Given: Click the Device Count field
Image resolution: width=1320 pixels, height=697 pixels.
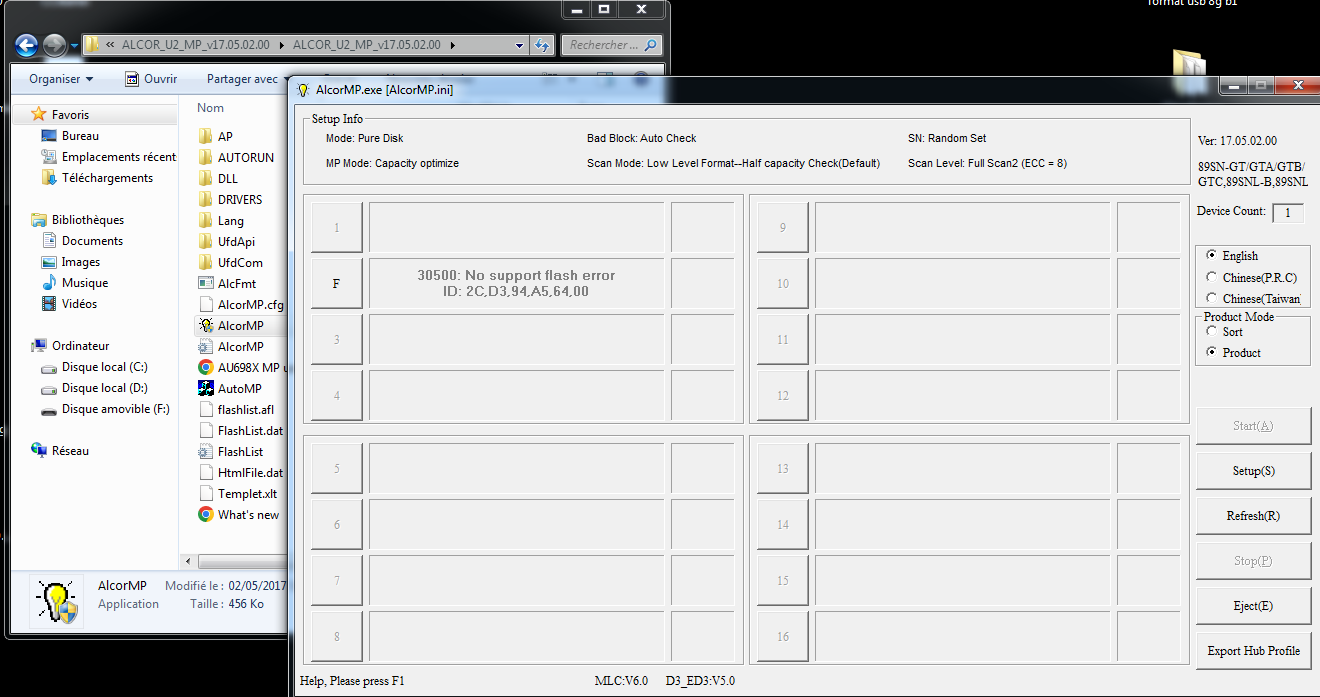Looking at the screenshot, I should (1288, 212).
